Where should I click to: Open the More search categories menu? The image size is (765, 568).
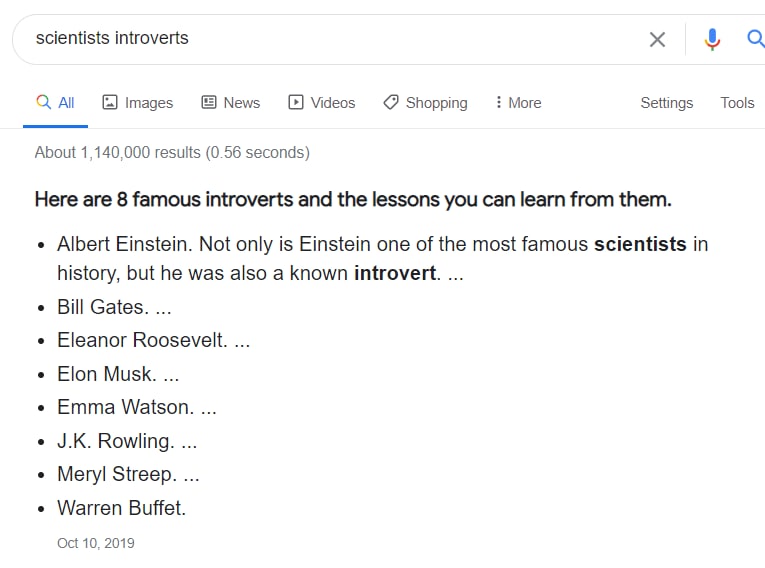(x=519, y=103)
